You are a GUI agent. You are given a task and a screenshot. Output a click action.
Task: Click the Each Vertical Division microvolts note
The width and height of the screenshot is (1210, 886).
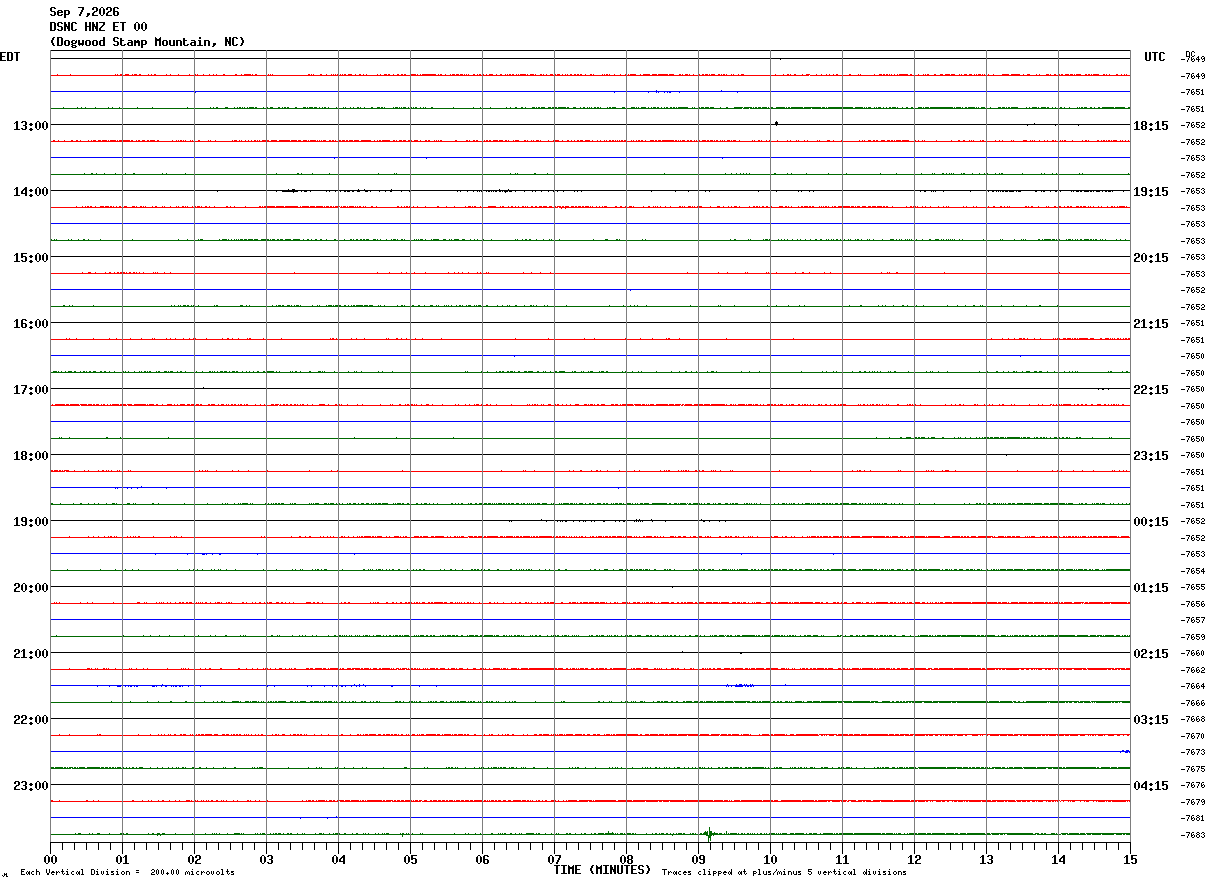128,873
